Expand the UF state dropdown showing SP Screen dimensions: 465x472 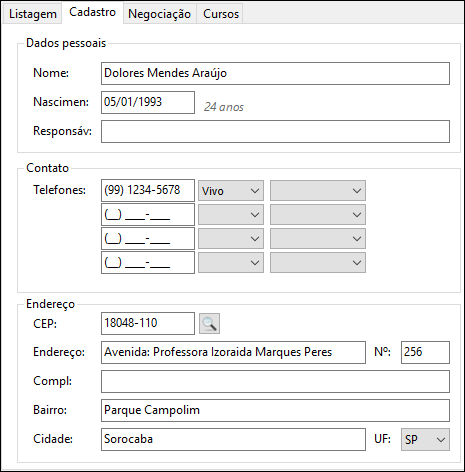[425, 439]
